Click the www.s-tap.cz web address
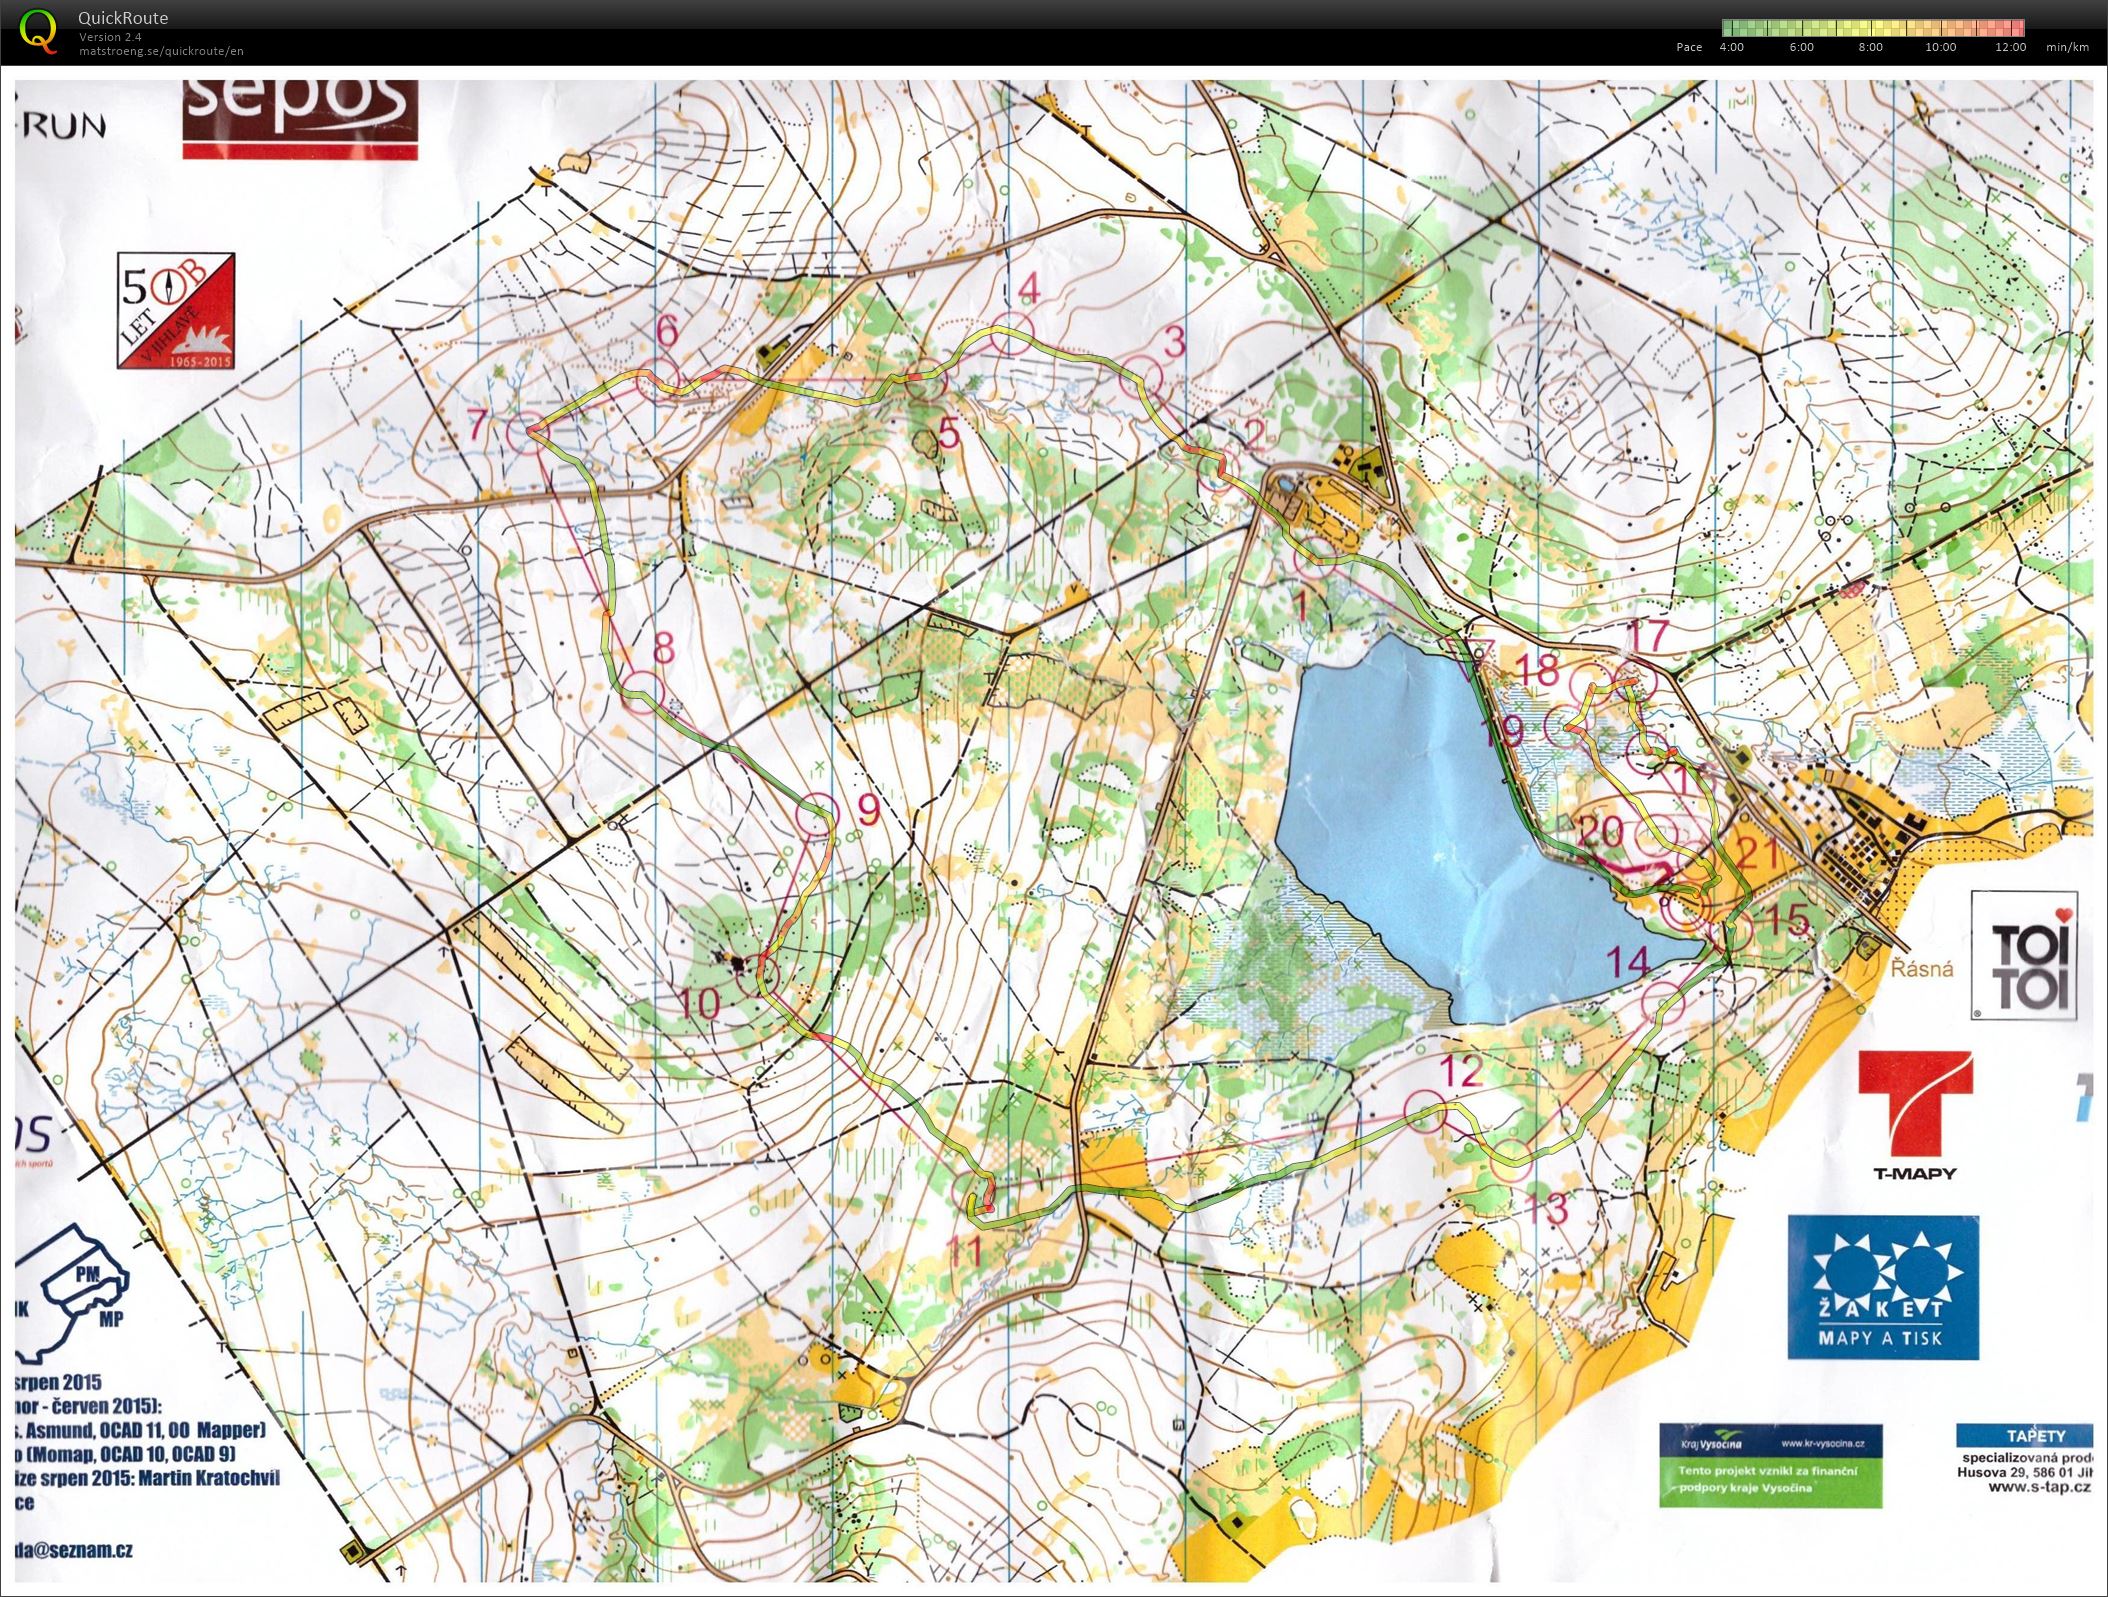This screenshot has height=1597, width=2108. tap(2040, 1487)
